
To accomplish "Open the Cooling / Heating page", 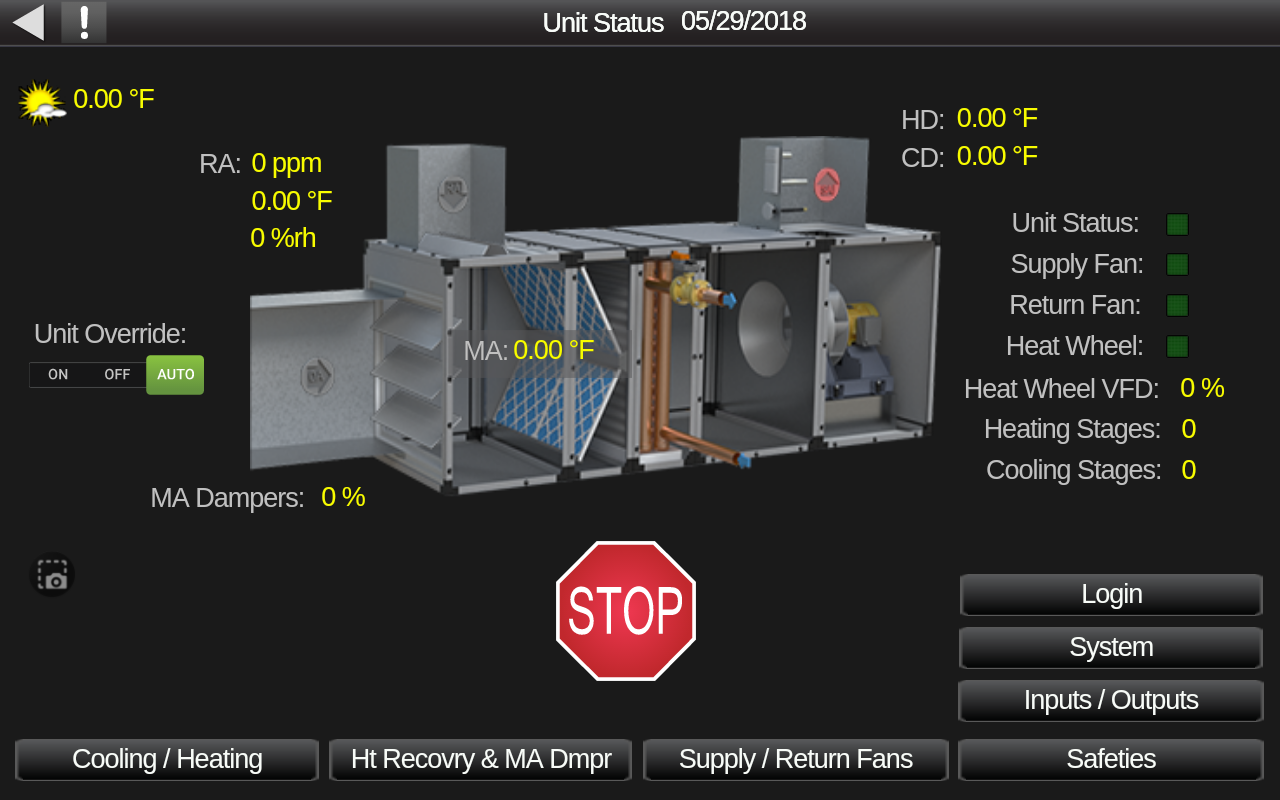I will [167, 760].
